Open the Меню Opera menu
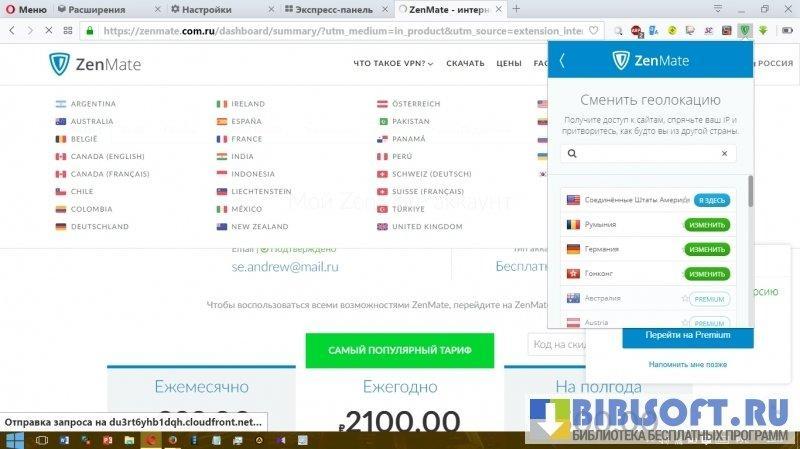Image resolution: width=800 pixels, height=449 pixels. 26,9
